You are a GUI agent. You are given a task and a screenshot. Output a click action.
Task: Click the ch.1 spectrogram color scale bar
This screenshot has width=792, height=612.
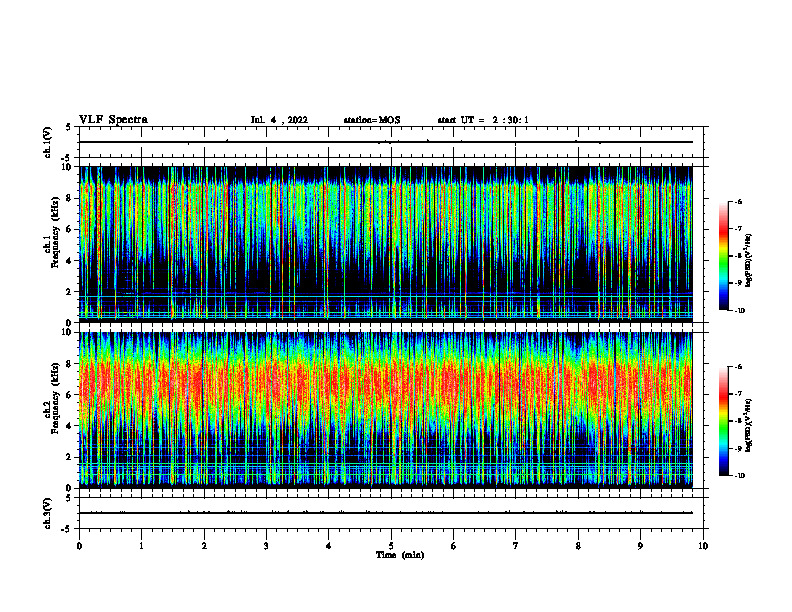(723, 256)
